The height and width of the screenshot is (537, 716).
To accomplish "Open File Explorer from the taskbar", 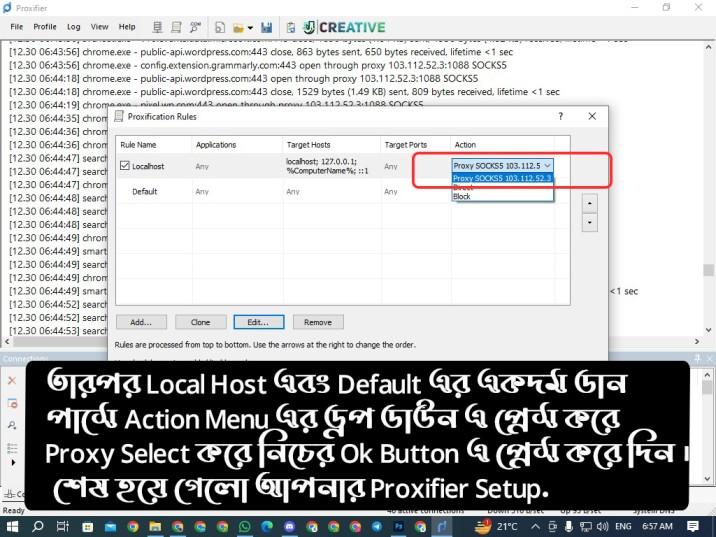I will 155,526.
